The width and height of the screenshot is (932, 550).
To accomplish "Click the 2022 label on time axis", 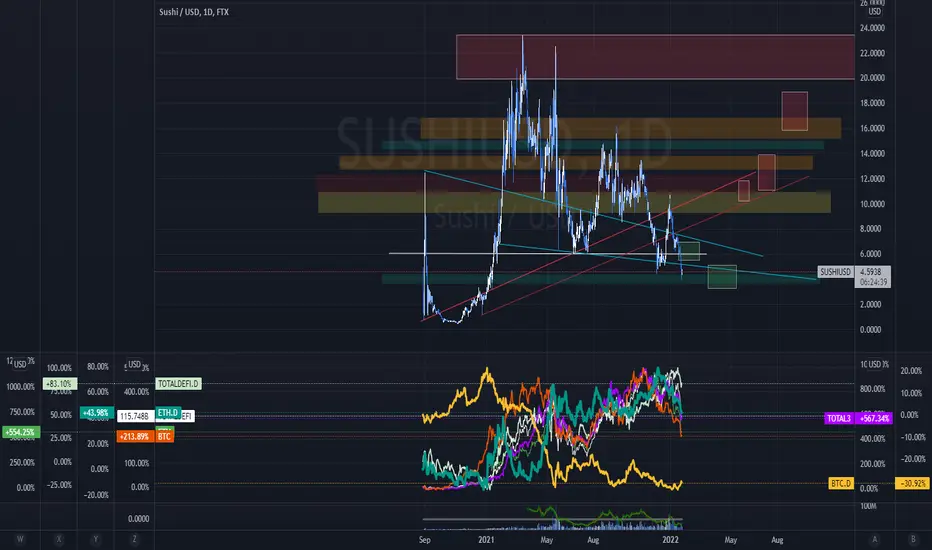I will pyautogui.click(x=670, y=540).
